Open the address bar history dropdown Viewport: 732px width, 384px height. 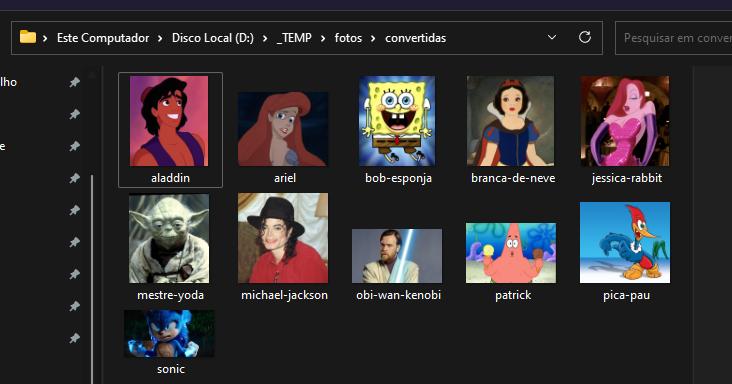pos(552,37)
